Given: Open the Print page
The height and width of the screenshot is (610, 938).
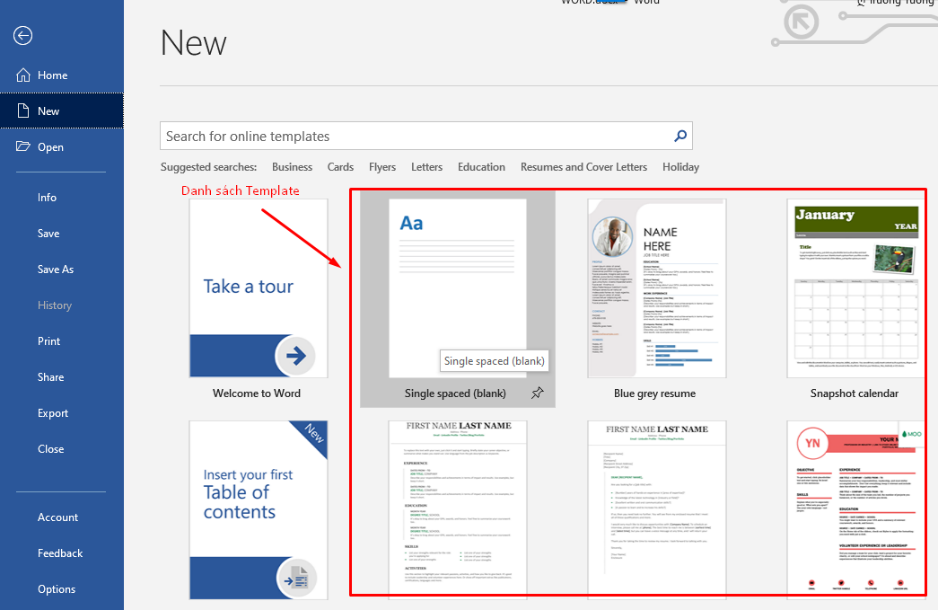Looking at the screenshot, I should pyautogui.click(x=48, y=341).
